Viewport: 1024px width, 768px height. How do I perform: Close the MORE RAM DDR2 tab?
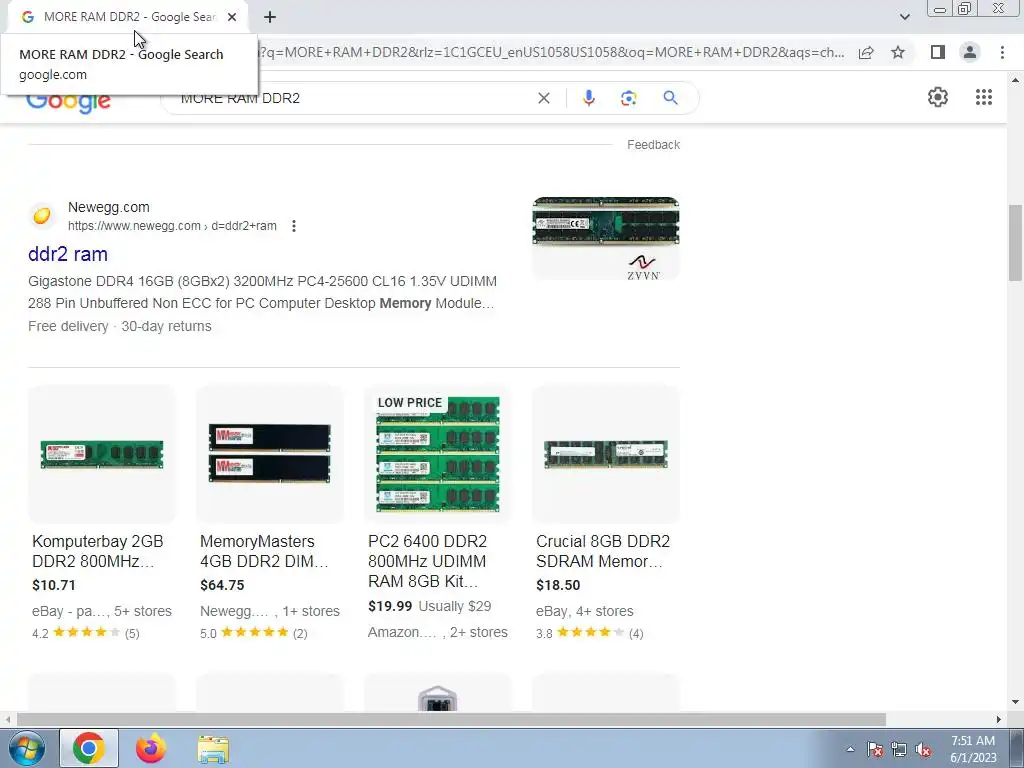pos(232,17)
